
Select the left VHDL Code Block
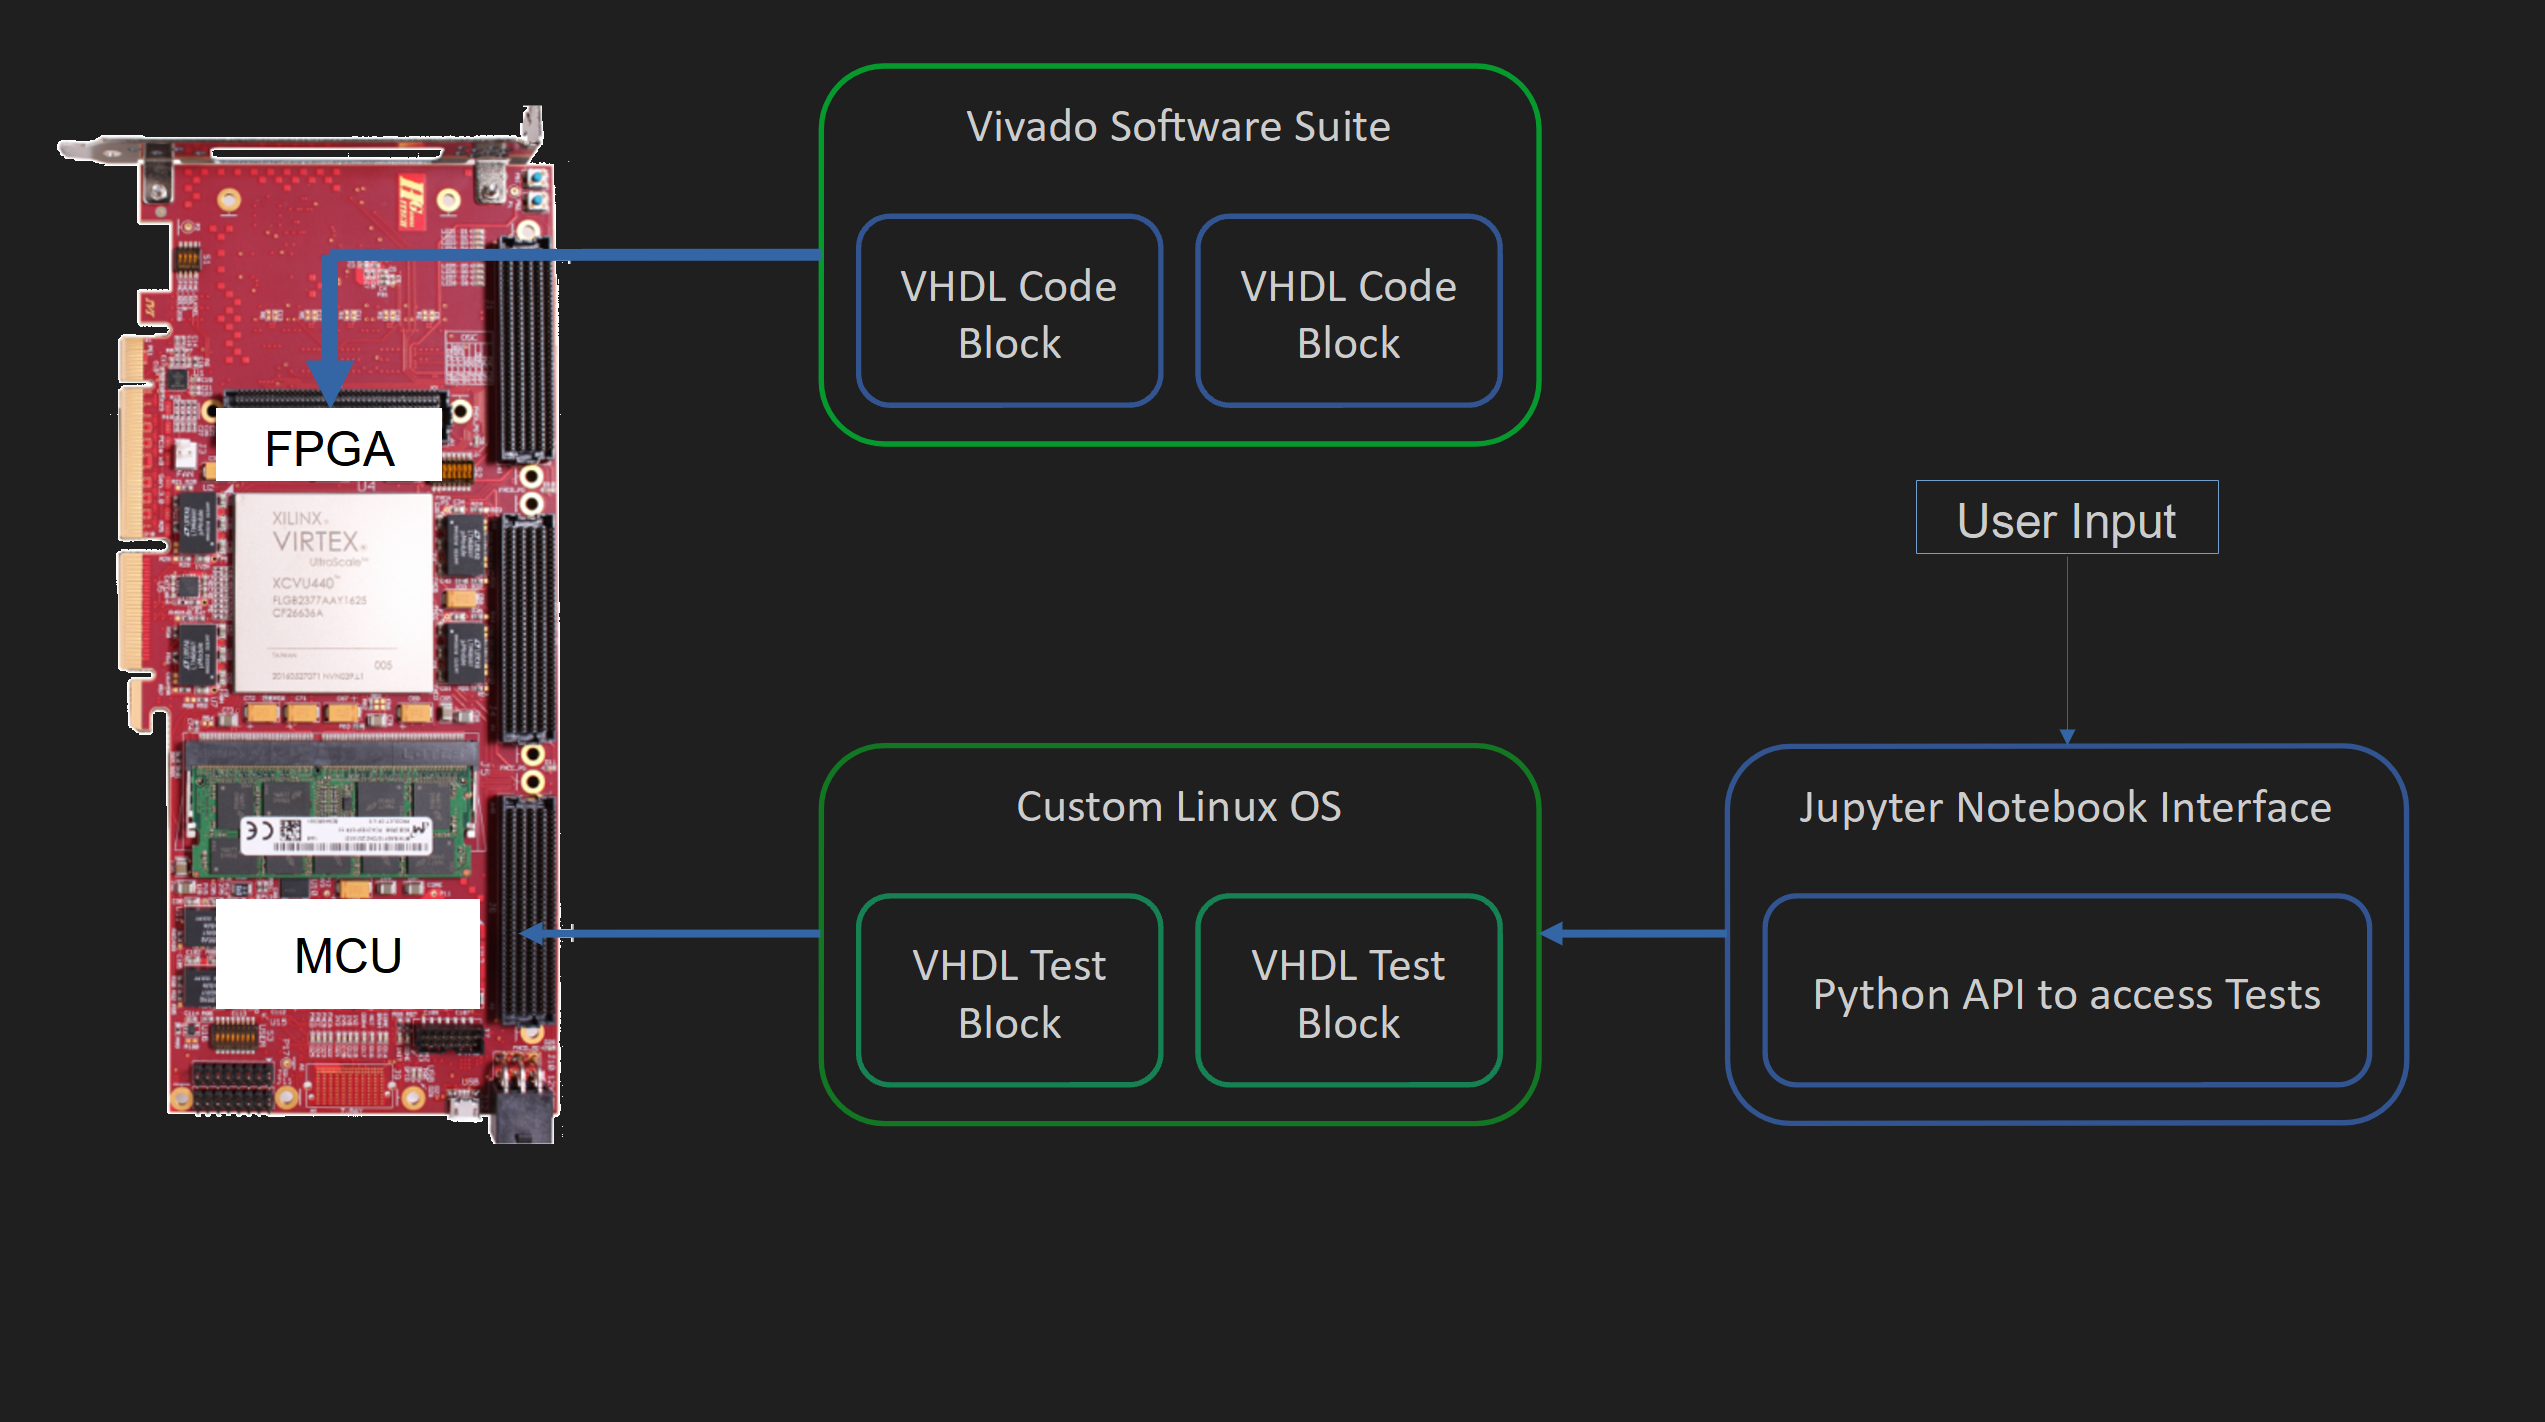point(1009,313)
